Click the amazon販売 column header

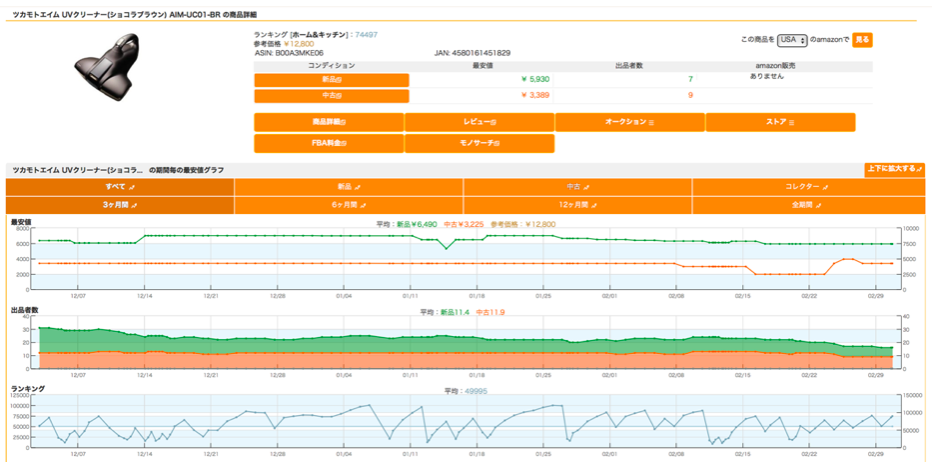pos(775,66)
